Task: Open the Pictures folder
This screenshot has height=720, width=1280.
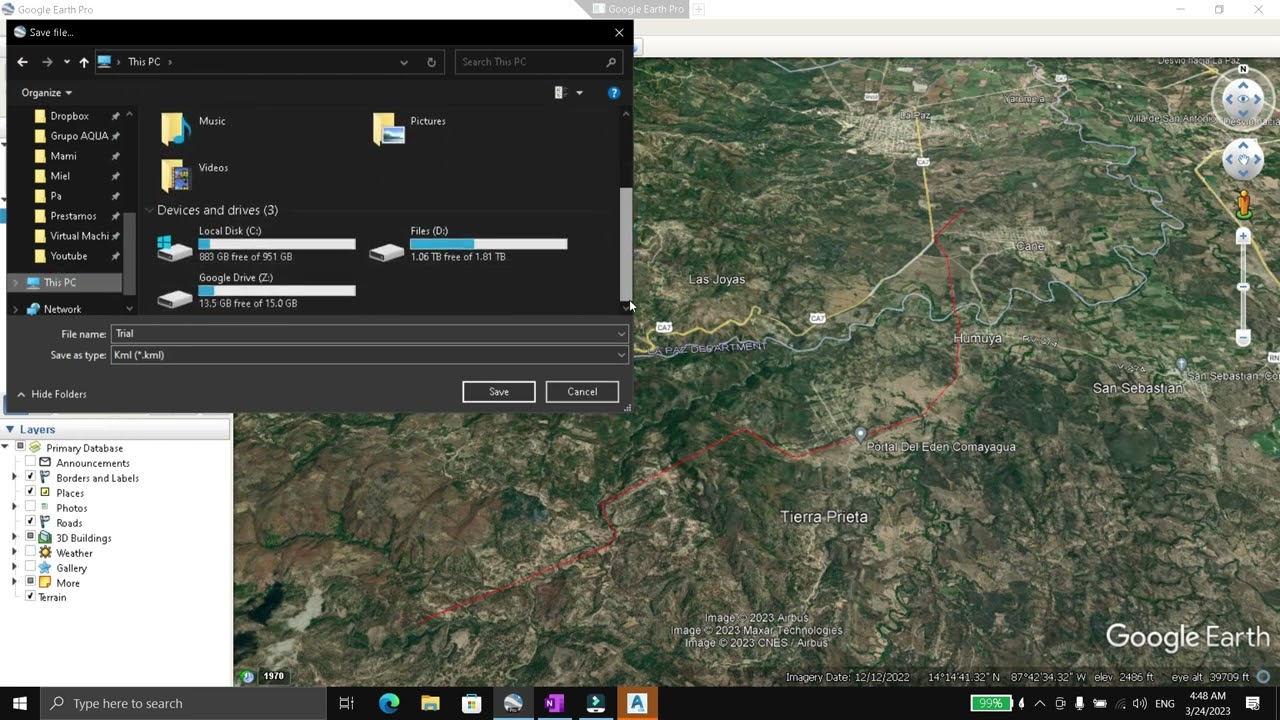Action: click(409, 127)
